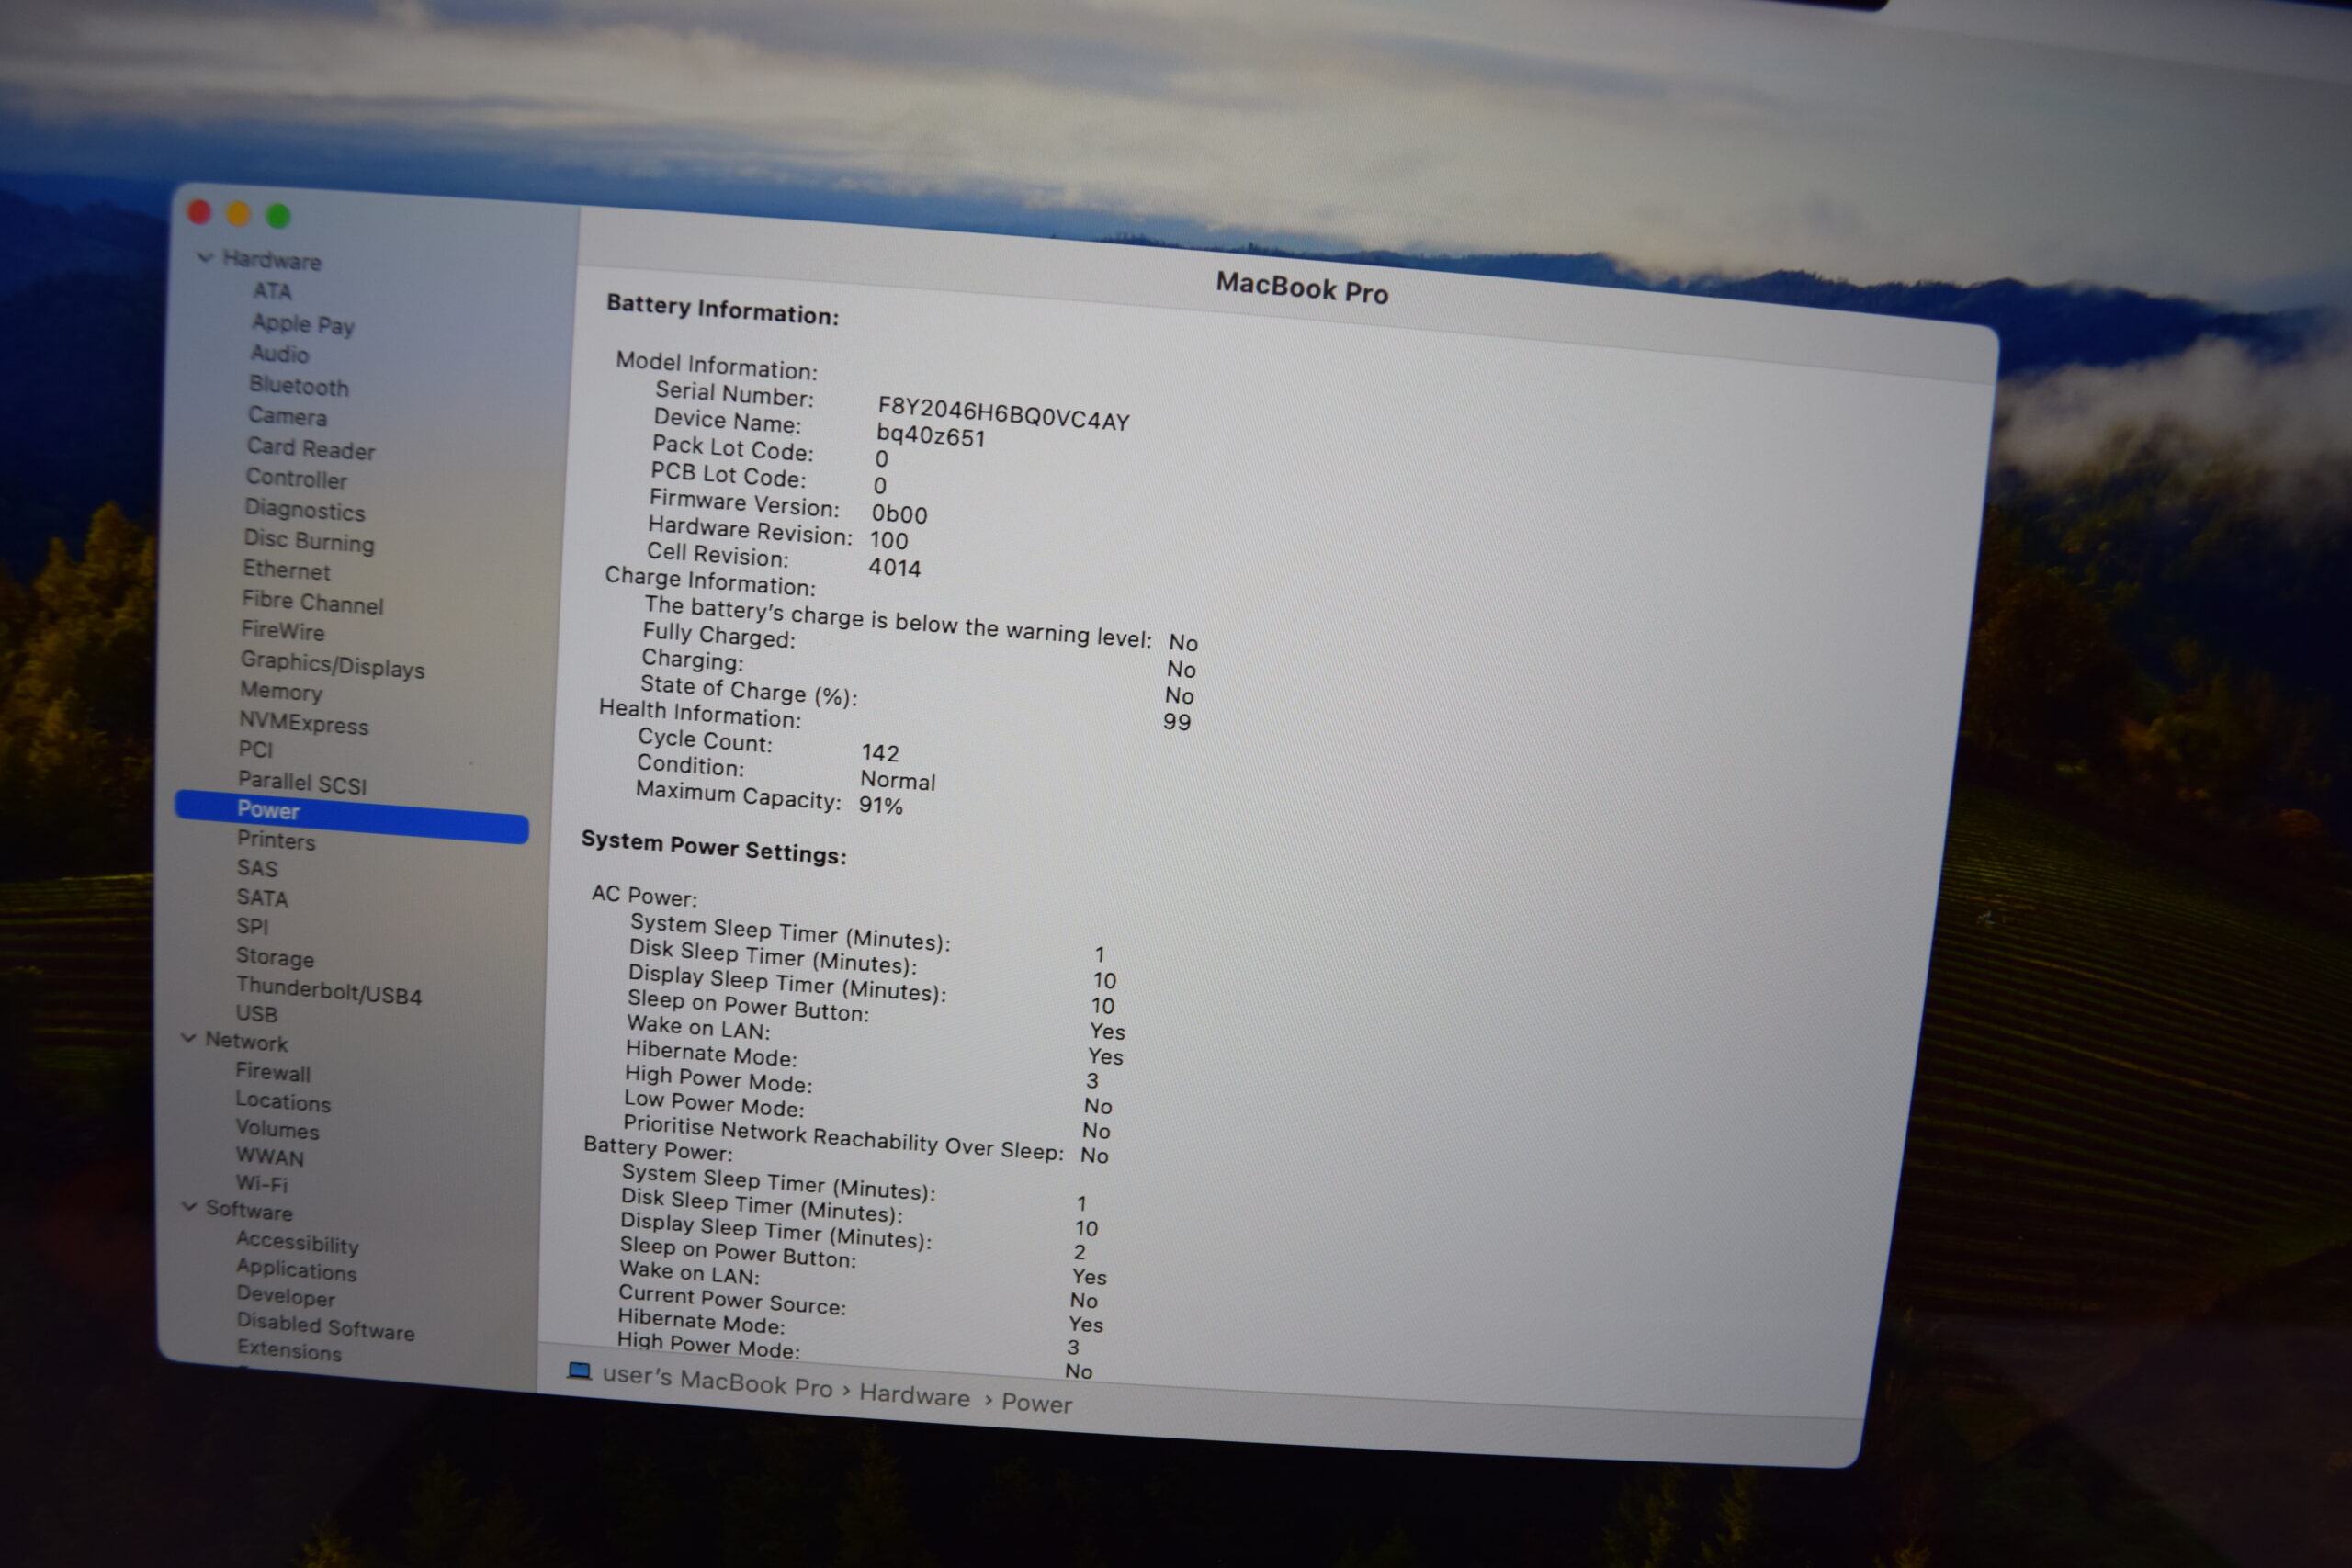Viewport: 2352px width, 1568px height.
Task: Select Firewall under Network
Action: point(273,1072)
